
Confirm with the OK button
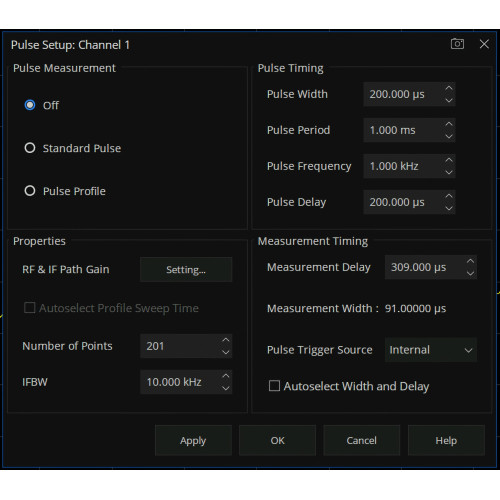(x=277, y=440)
